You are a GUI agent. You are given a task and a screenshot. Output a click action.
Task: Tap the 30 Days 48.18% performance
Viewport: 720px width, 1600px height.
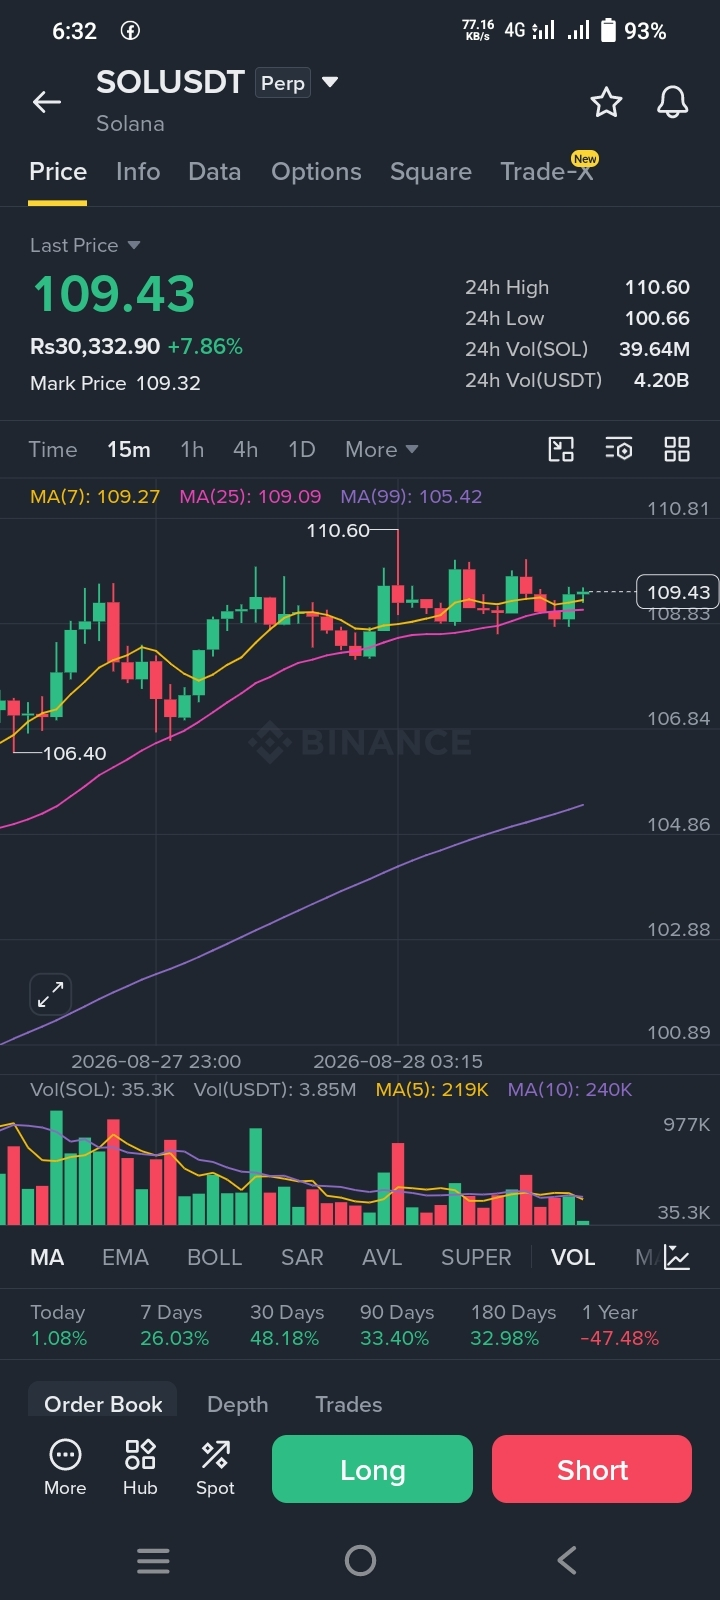coord(287,1325)
